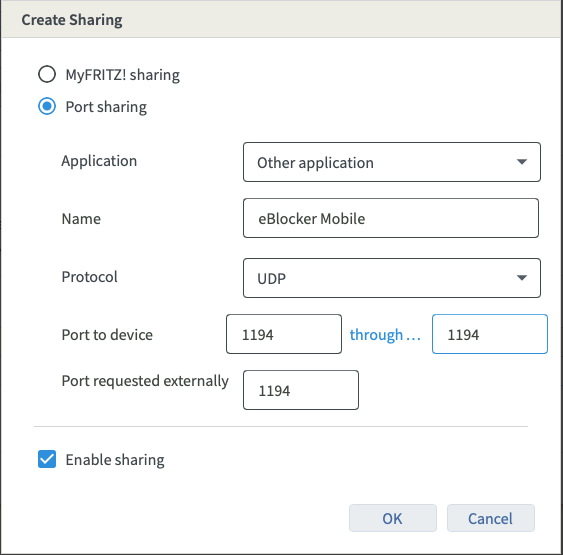This screenshot has width=563, height=555.
Task: Confirm the dialog with OK
Action: click(x=393, y=518)
